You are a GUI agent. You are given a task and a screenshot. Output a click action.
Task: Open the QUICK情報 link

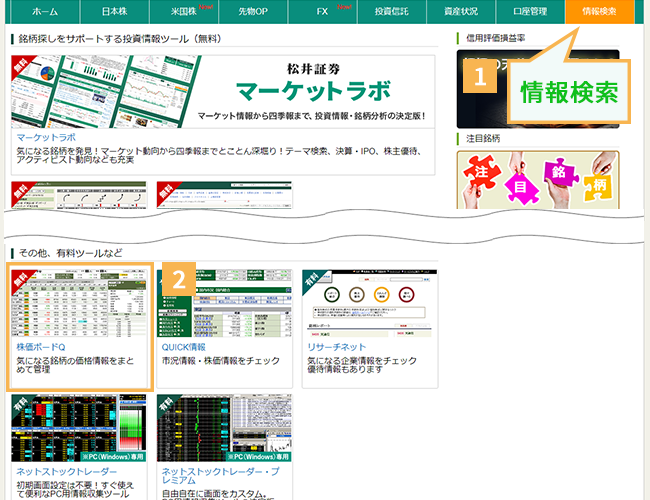click(x=184, y=347)
